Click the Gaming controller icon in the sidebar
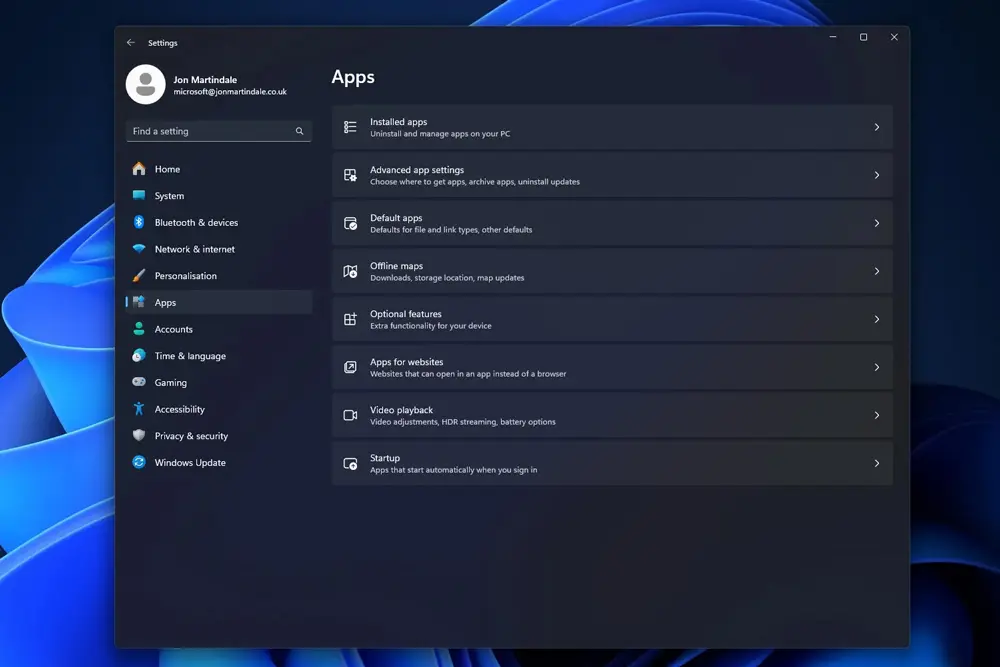Viewport: 1000px width, 667px height. coord(139,382)
